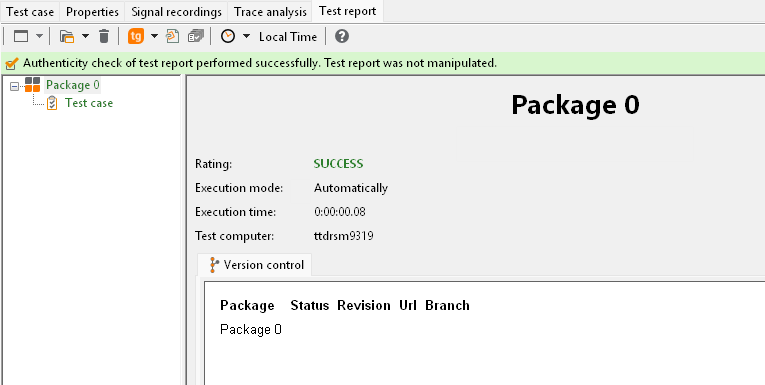Click the clock time display icon
Screen dimensions: 765x385
(x=228, y=37)
